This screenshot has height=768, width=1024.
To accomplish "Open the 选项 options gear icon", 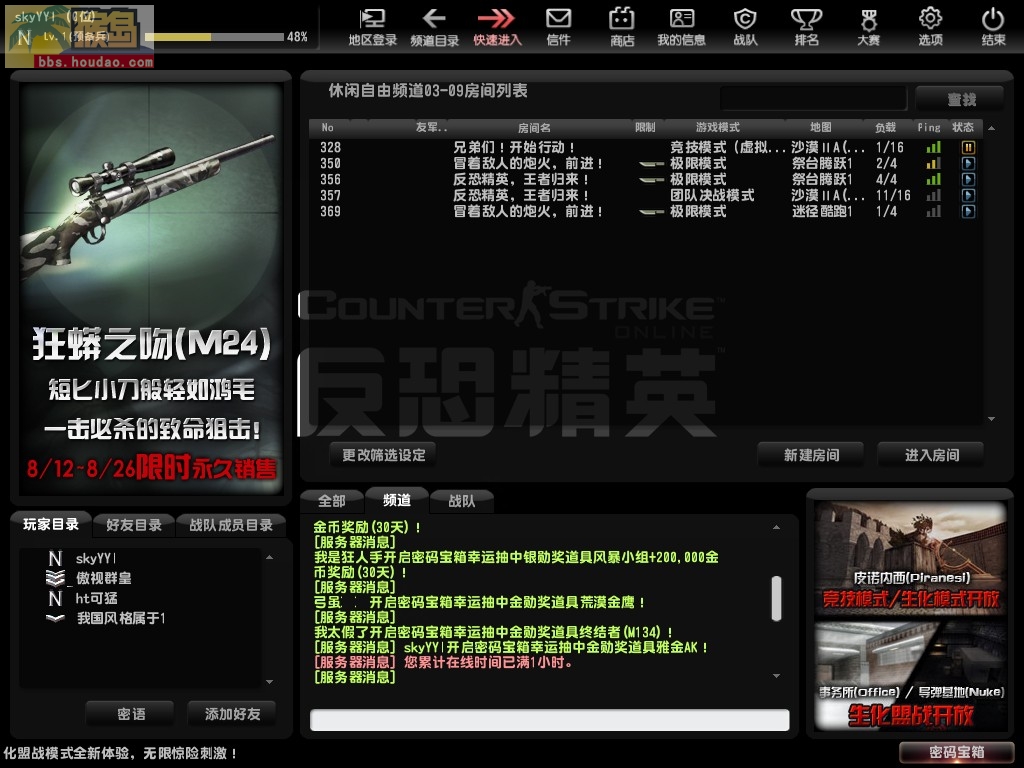I will click(x=930, y=27).
